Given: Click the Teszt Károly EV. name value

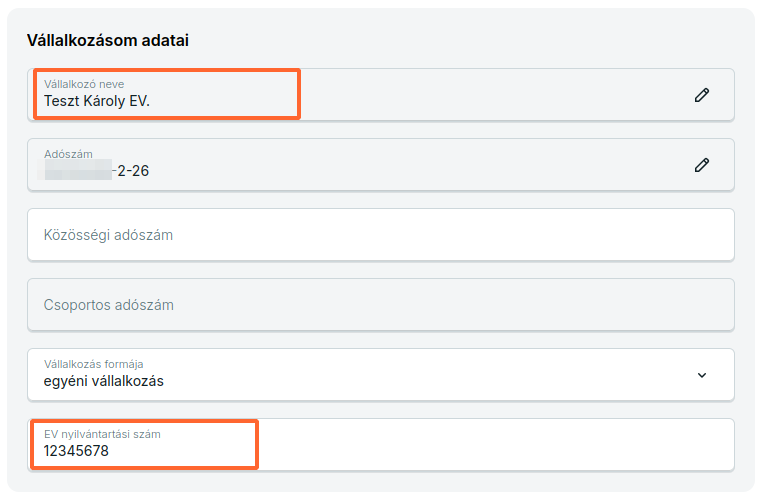Looking at the screenshot, I should point(97,101).
